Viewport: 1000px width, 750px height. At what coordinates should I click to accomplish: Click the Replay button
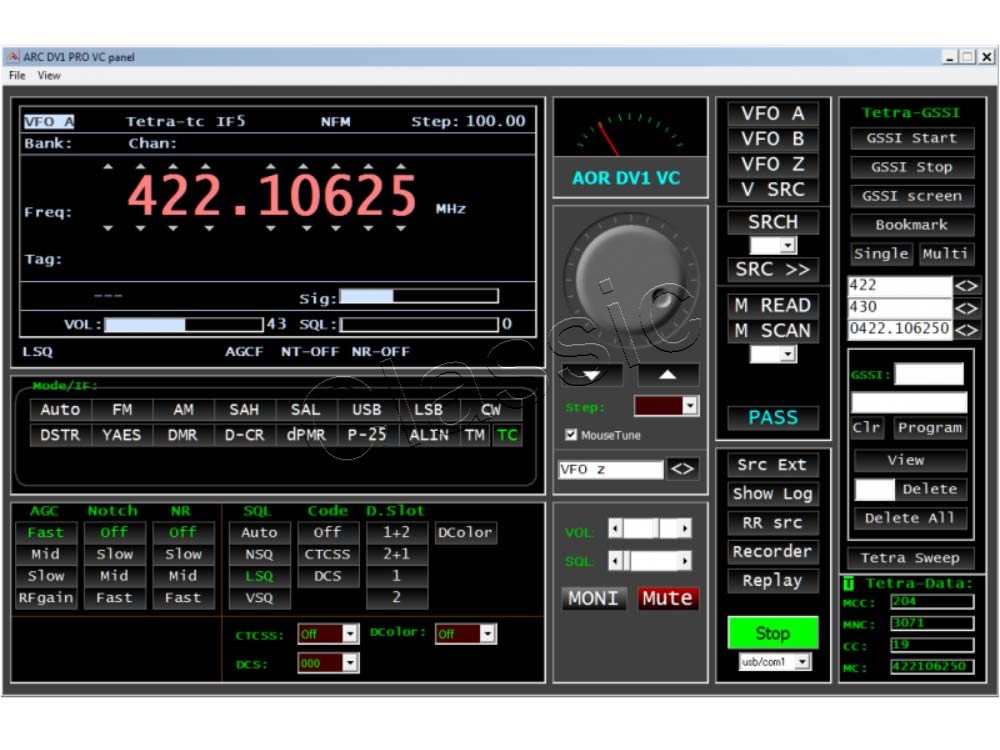tap(772, 580)
